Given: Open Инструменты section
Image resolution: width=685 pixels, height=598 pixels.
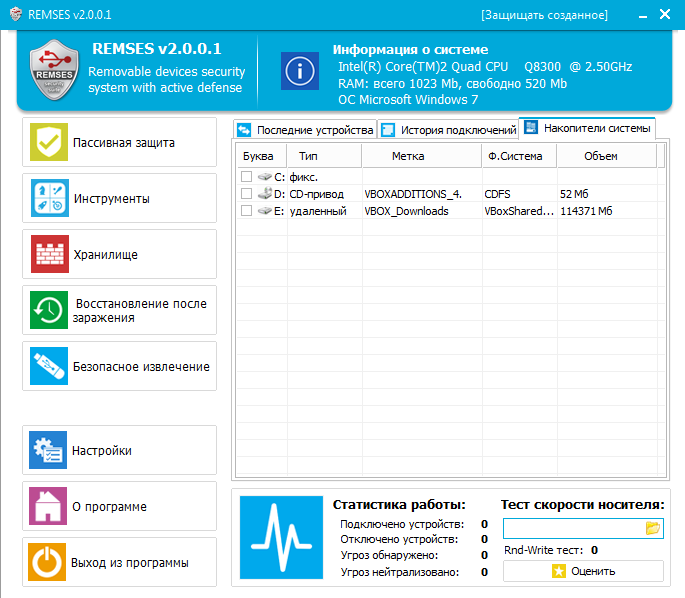Looking at the screenshot, I should pos(119,198).
